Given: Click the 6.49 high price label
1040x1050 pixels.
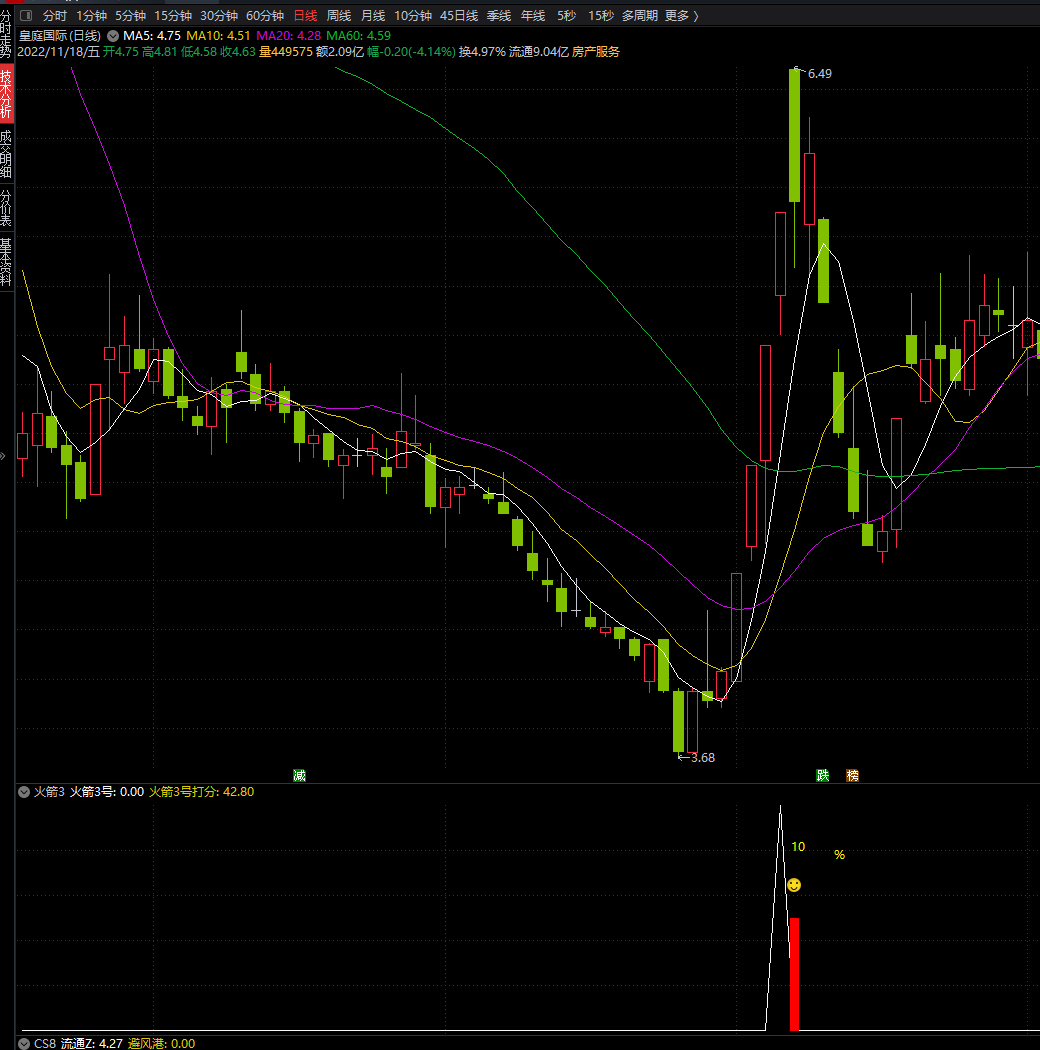Looking at the screenshot, I should tap(820, 74).
